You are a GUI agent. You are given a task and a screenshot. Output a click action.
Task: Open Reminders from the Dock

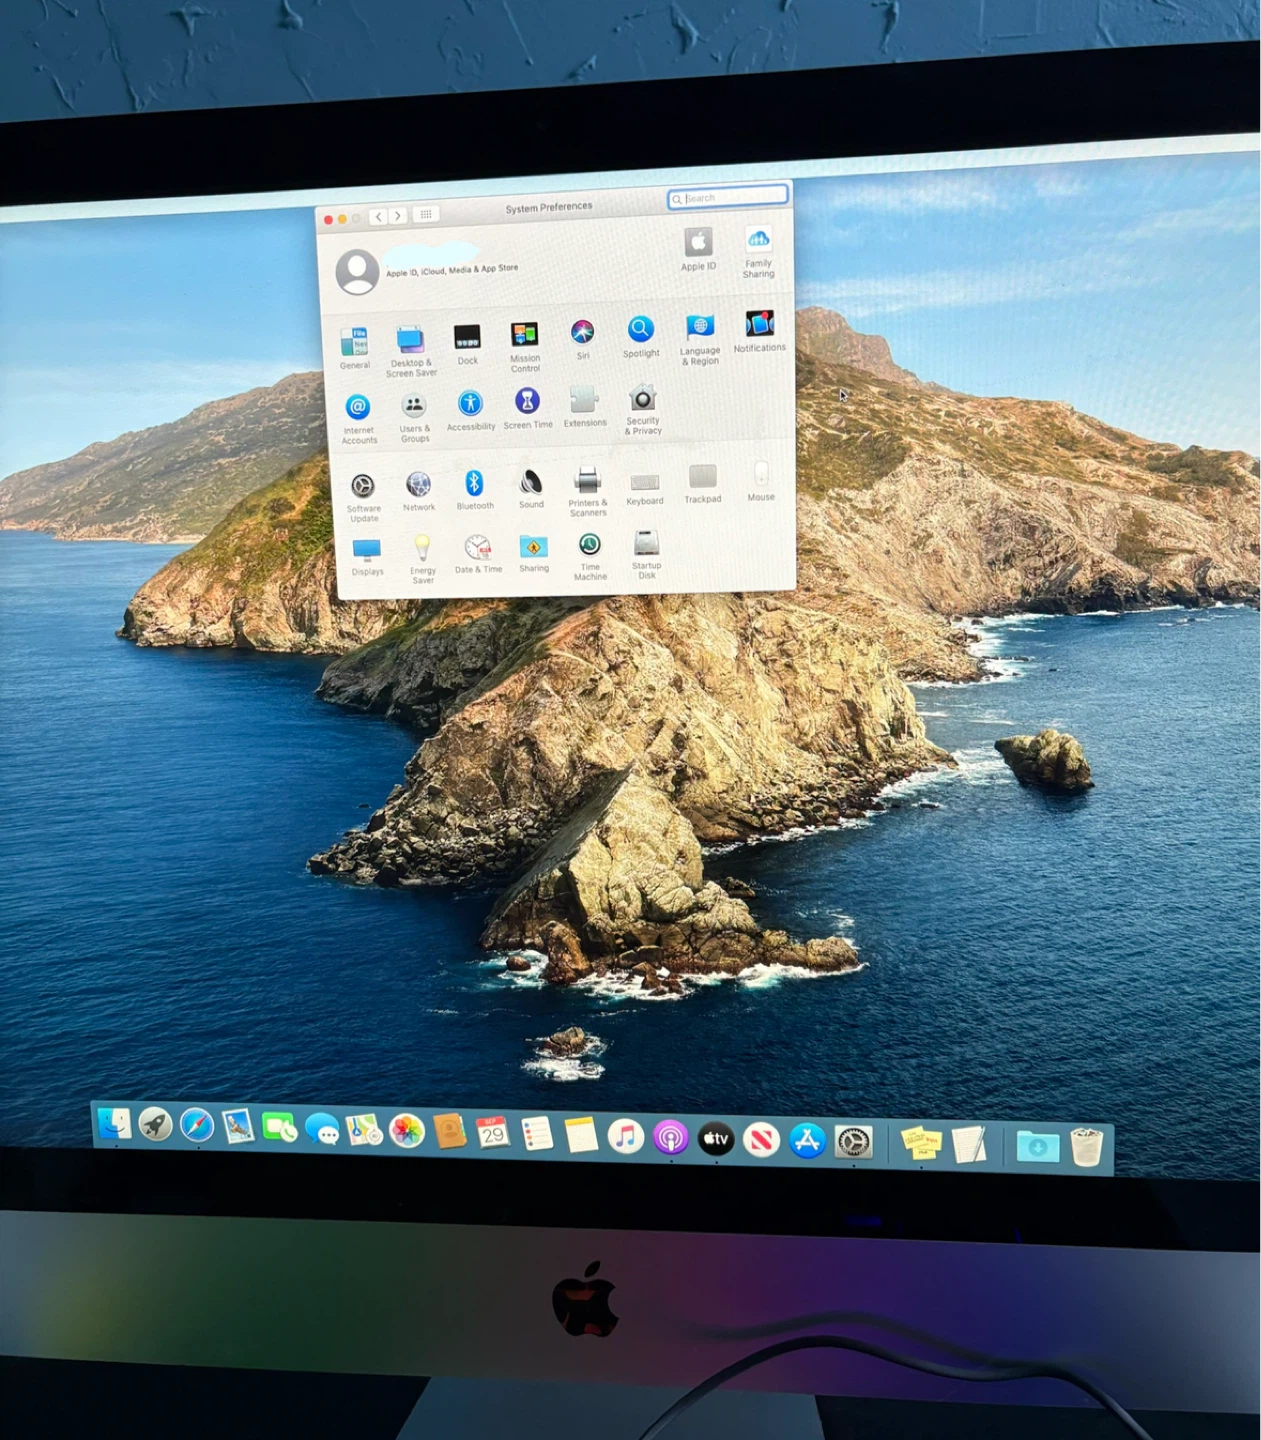point(537,1134)
